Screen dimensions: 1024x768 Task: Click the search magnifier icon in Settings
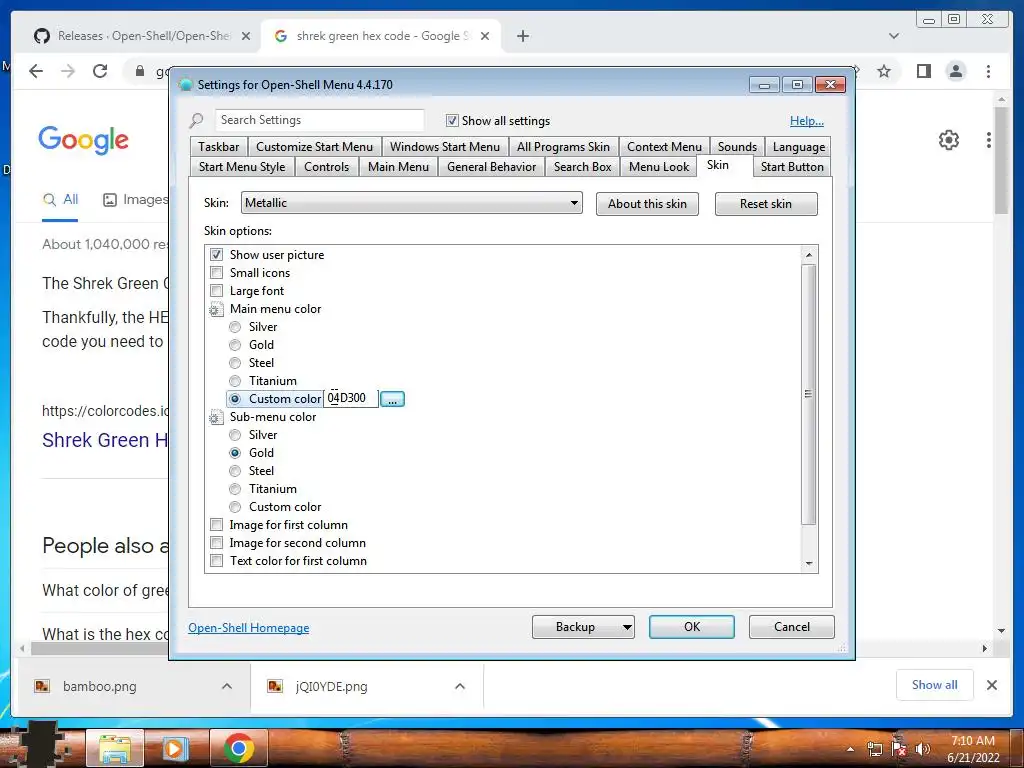(197, 121)
